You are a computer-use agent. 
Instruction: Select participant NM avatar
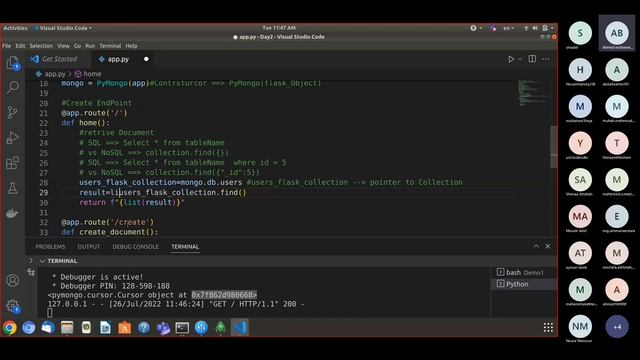point(580,326)
